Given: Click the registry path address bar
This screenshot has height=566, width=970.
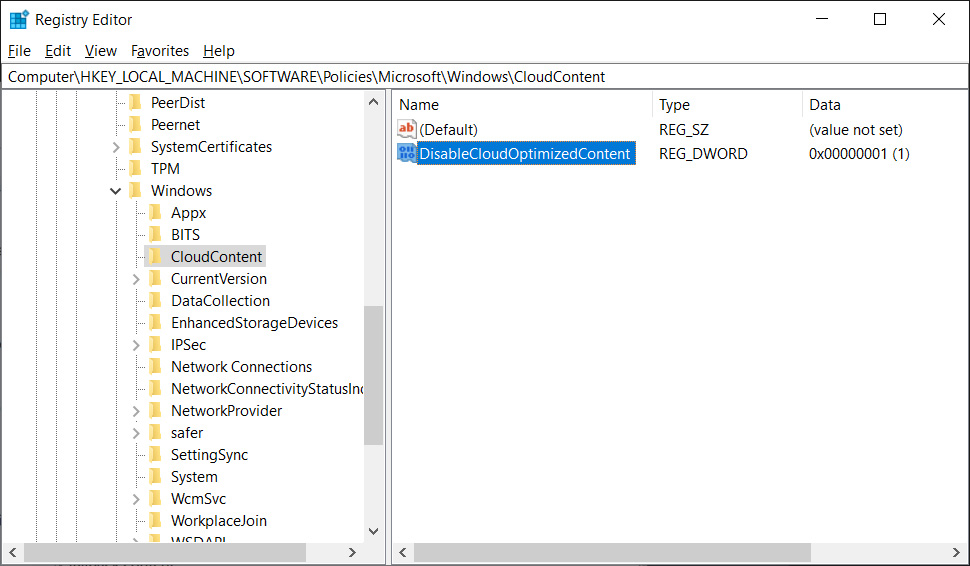Looking at the screenshot, I should 485,77.
